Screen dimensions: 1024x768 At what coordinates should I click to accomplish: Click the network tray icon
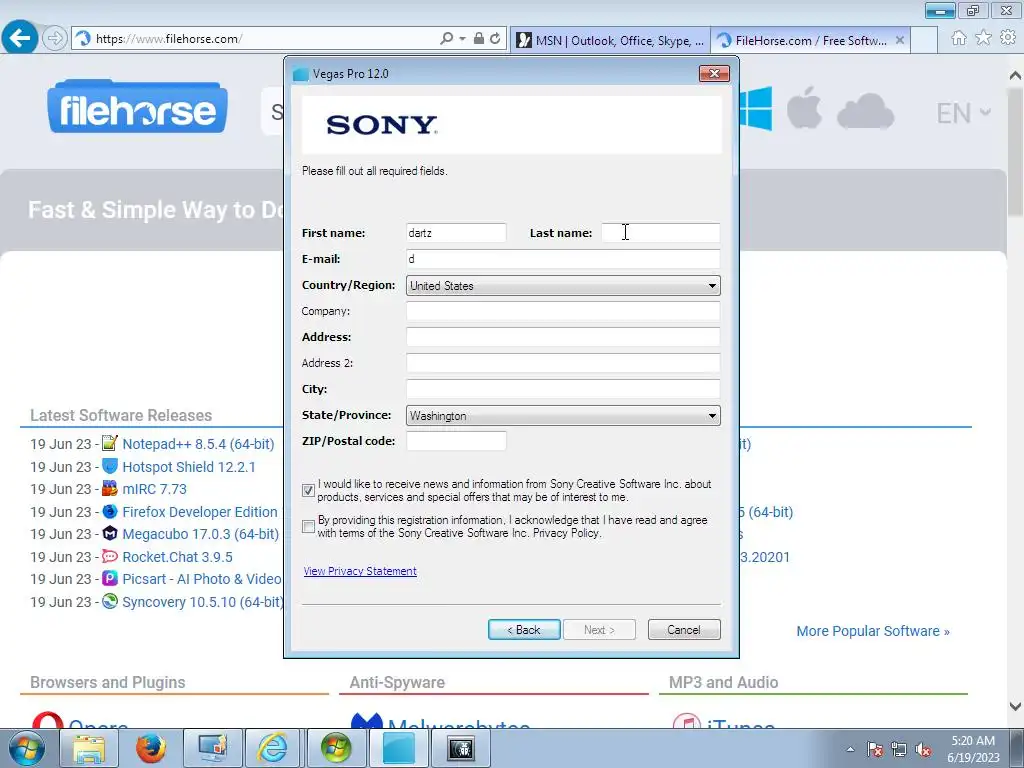pos(899,749)
